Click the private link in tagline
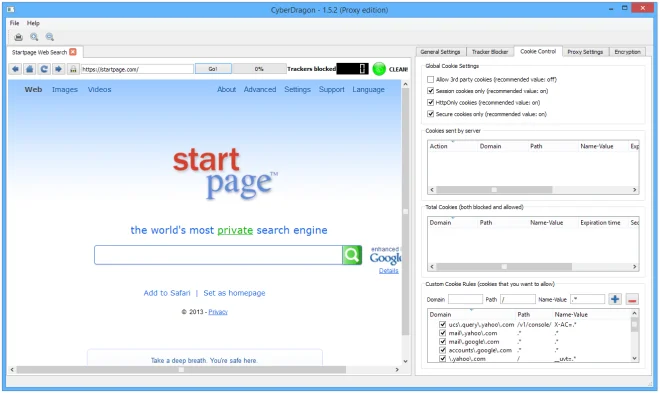The width and height of the screenshot is (660, 393). pyautogui.click(x=235, y=230)
